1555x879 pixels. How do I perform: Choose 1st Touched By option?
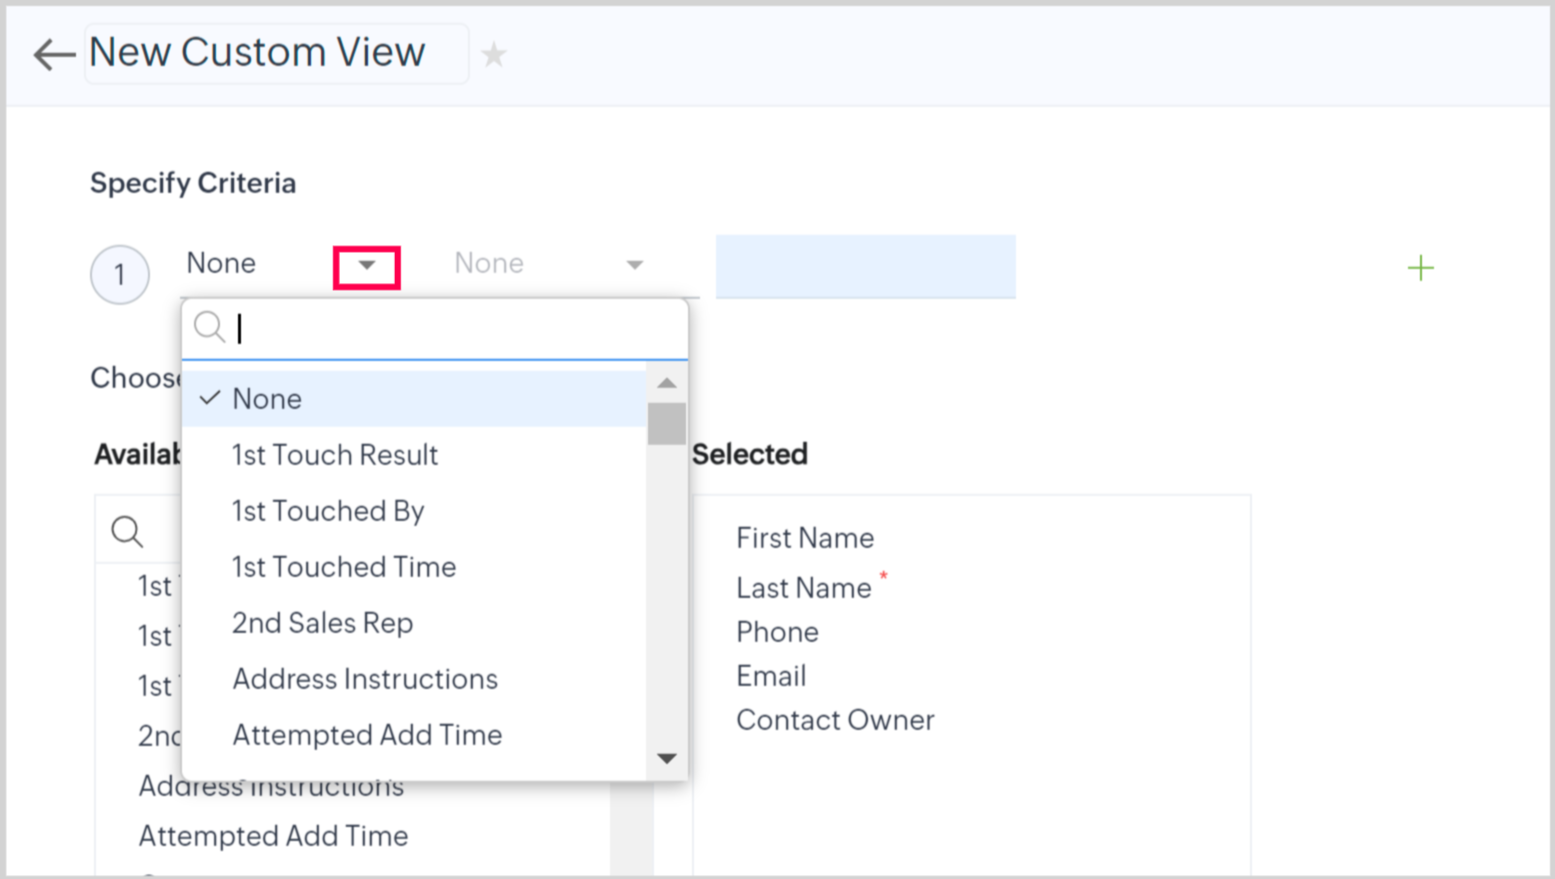[x=328, y=511]
